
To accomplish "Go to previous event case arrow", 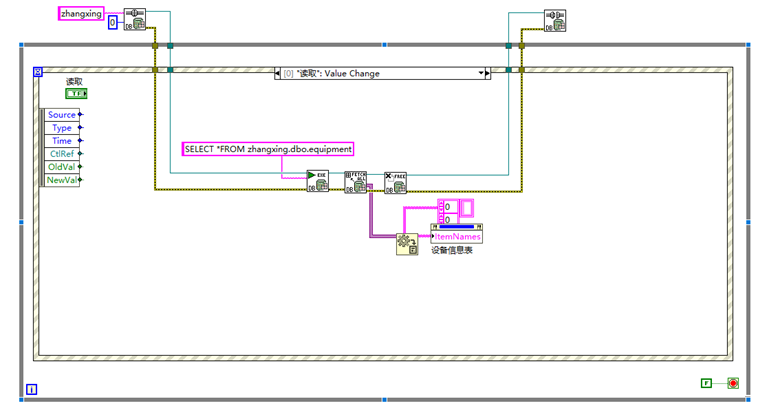I will click(x=277, y=74).
